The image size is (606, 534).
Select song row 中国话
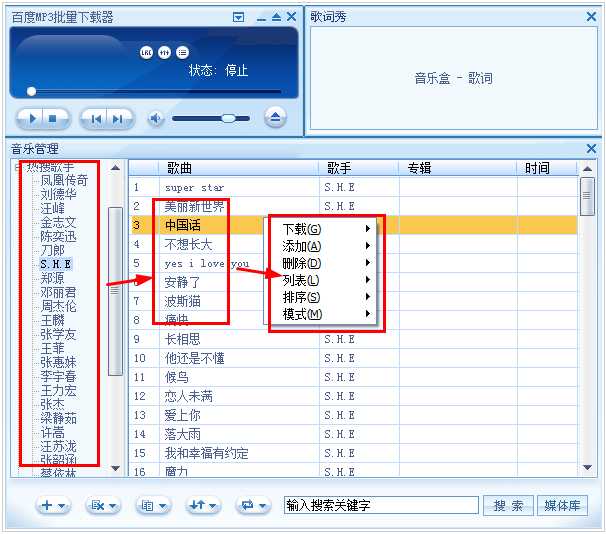tap(353, 225)
